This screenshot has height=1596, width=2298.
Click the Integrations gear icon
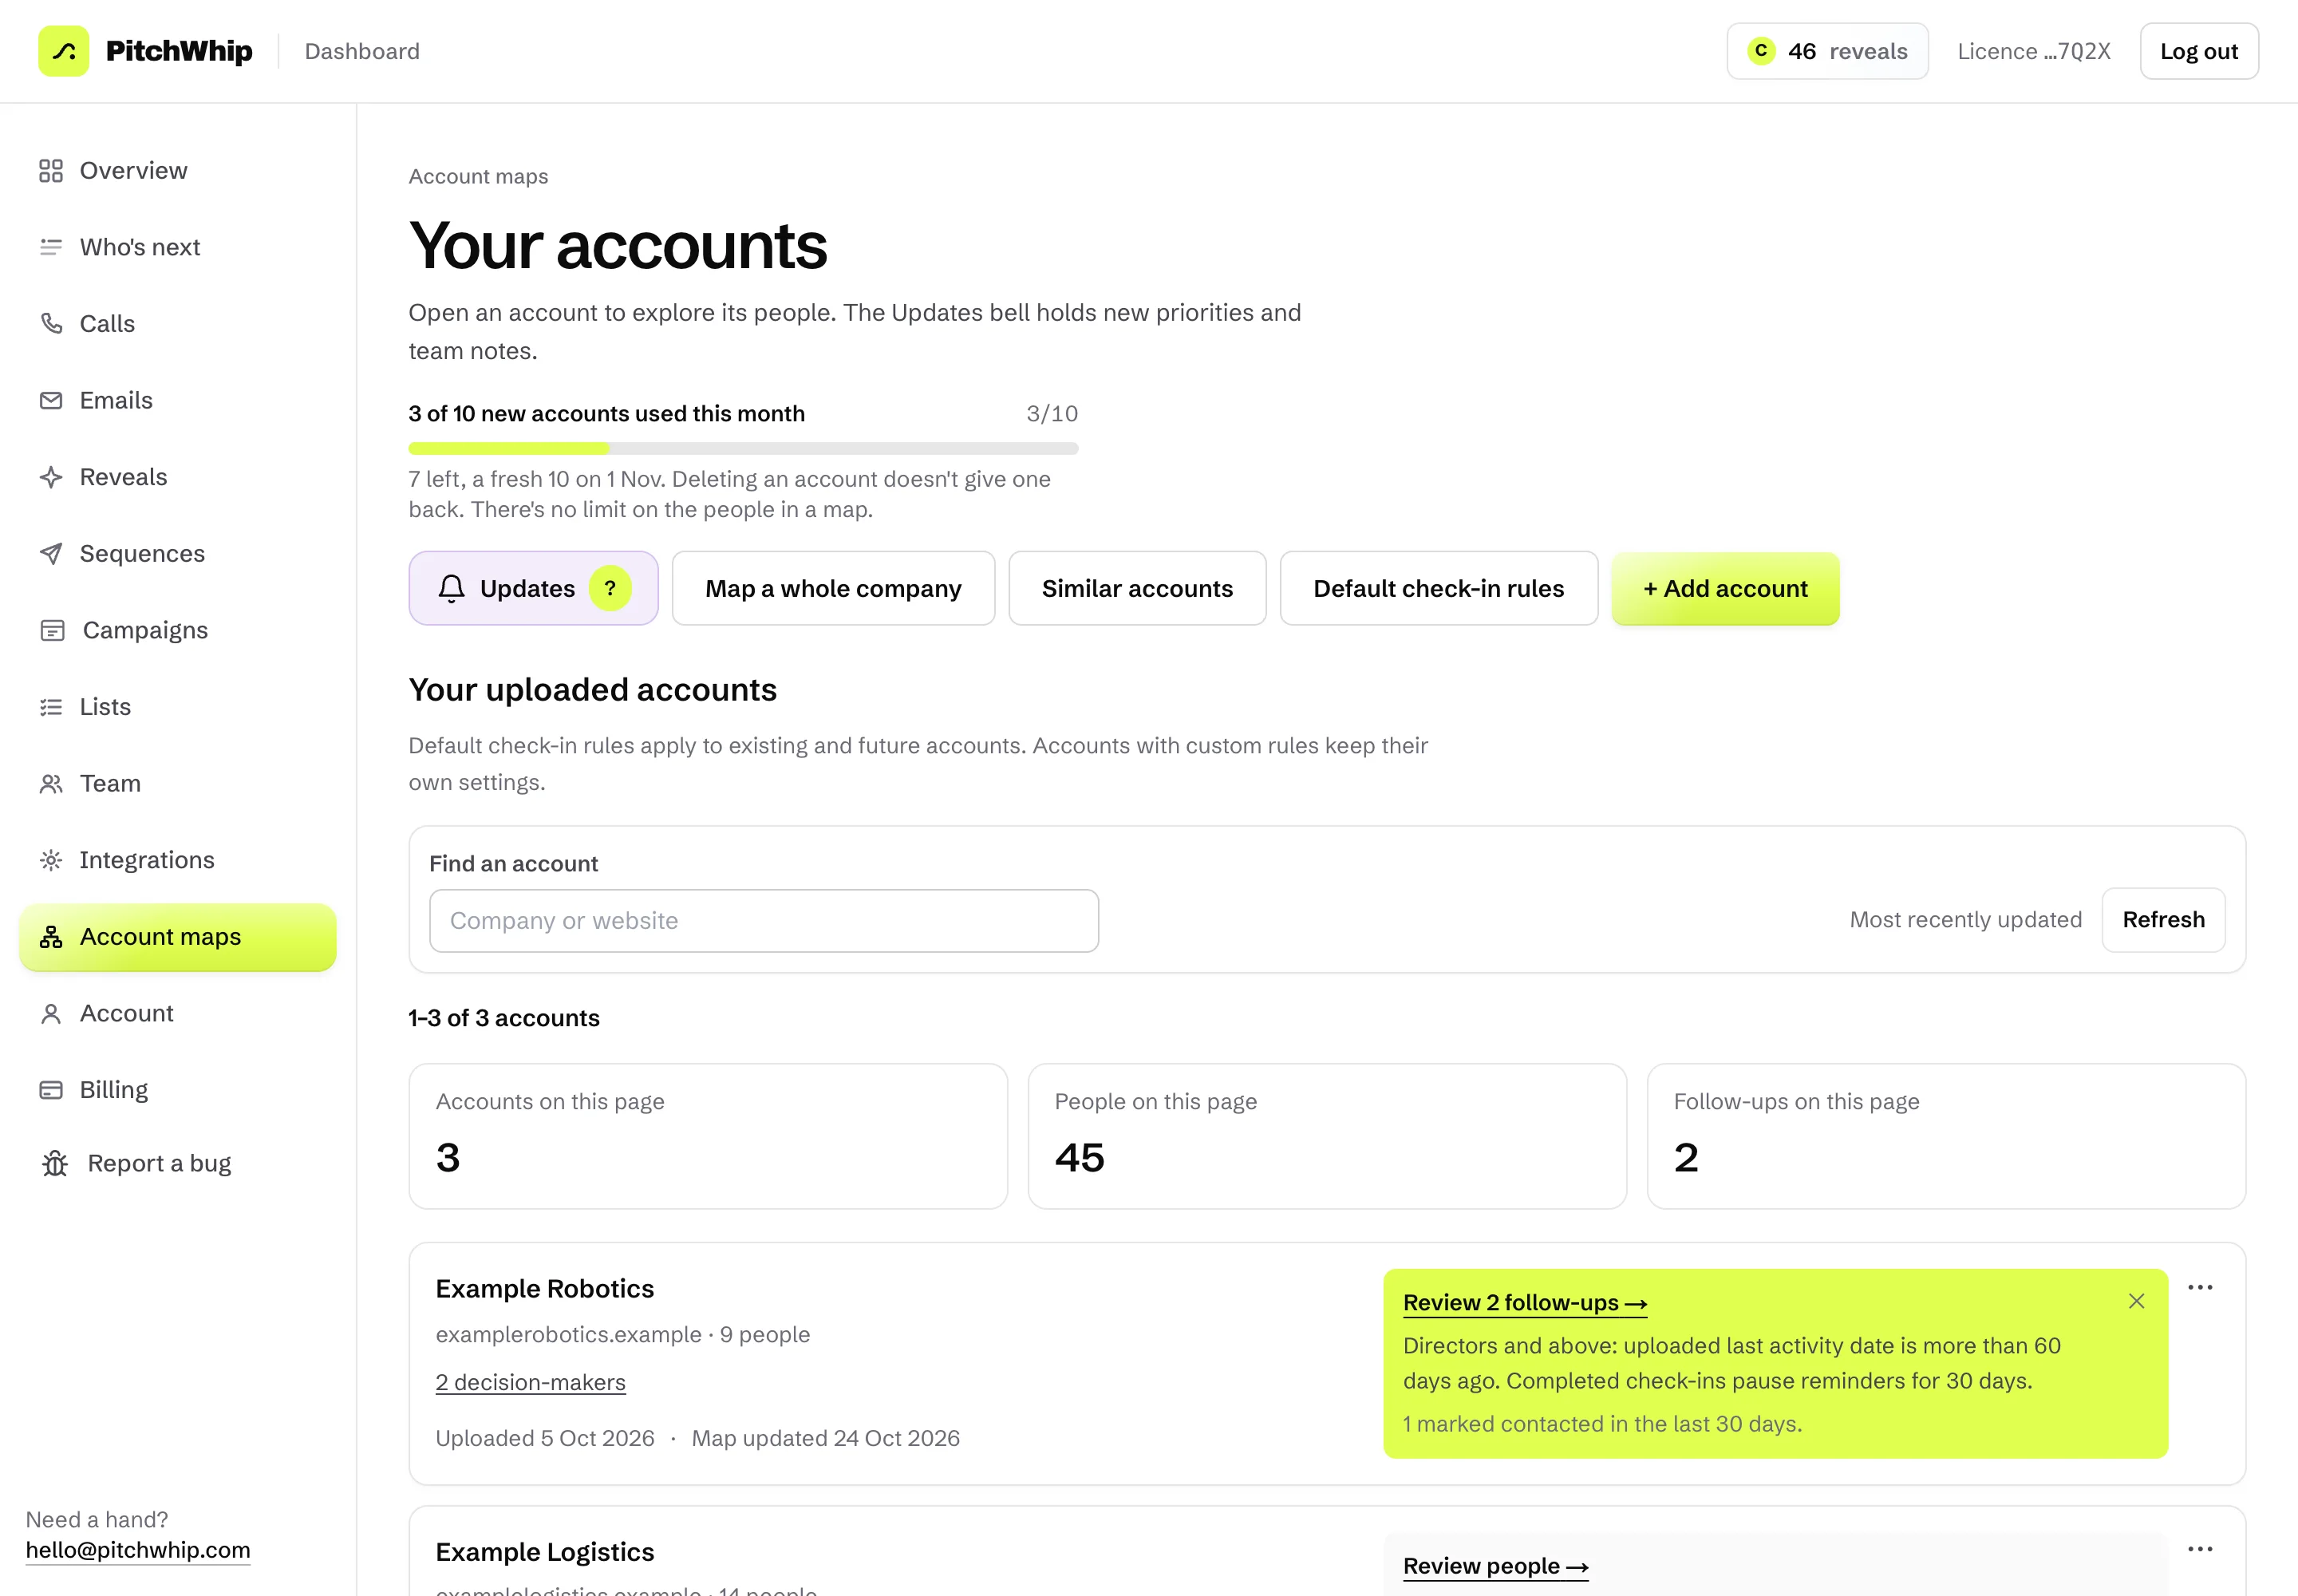pyautogui.click(x=51, y=860)
